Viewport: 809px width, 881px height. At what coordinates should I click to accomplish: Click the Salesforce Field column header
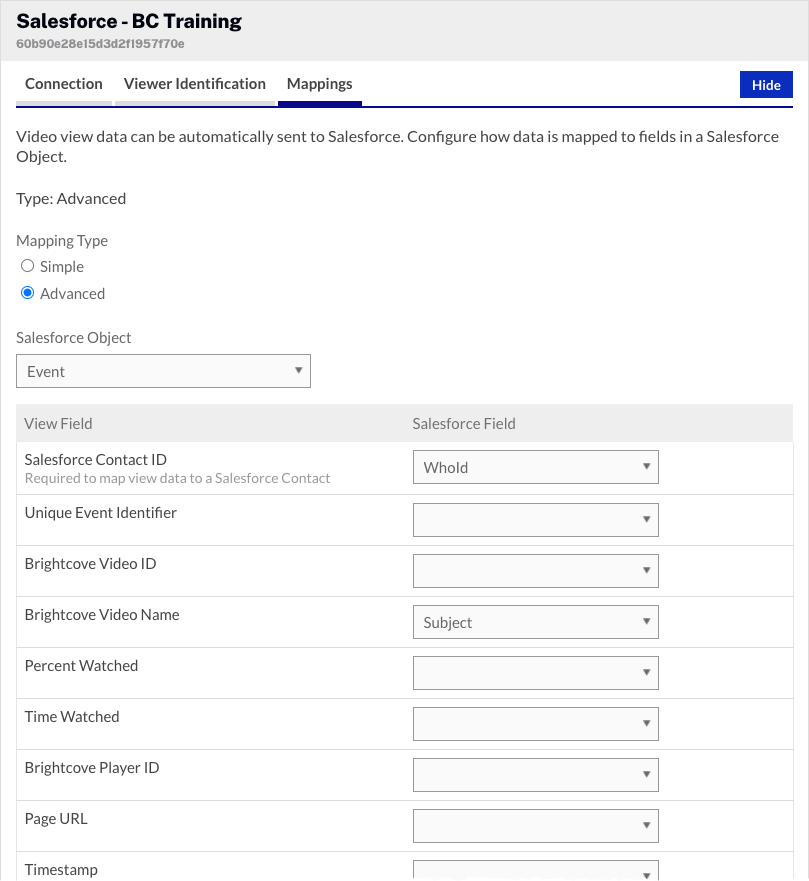pyautogui.click(x=464, y=424)
